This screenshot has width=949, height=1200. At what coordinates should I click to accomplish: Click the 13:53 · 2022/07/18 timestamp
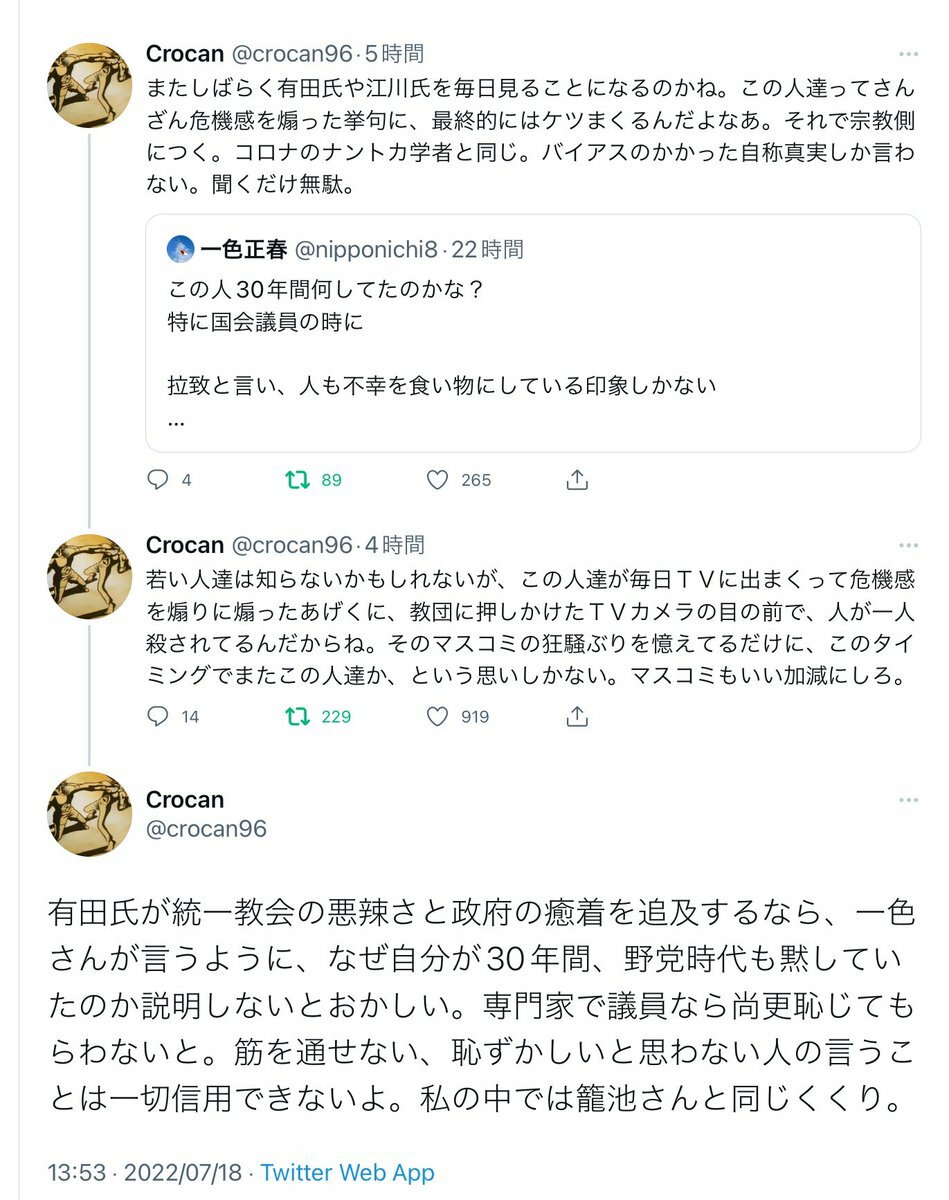[x=144, y=1172]
